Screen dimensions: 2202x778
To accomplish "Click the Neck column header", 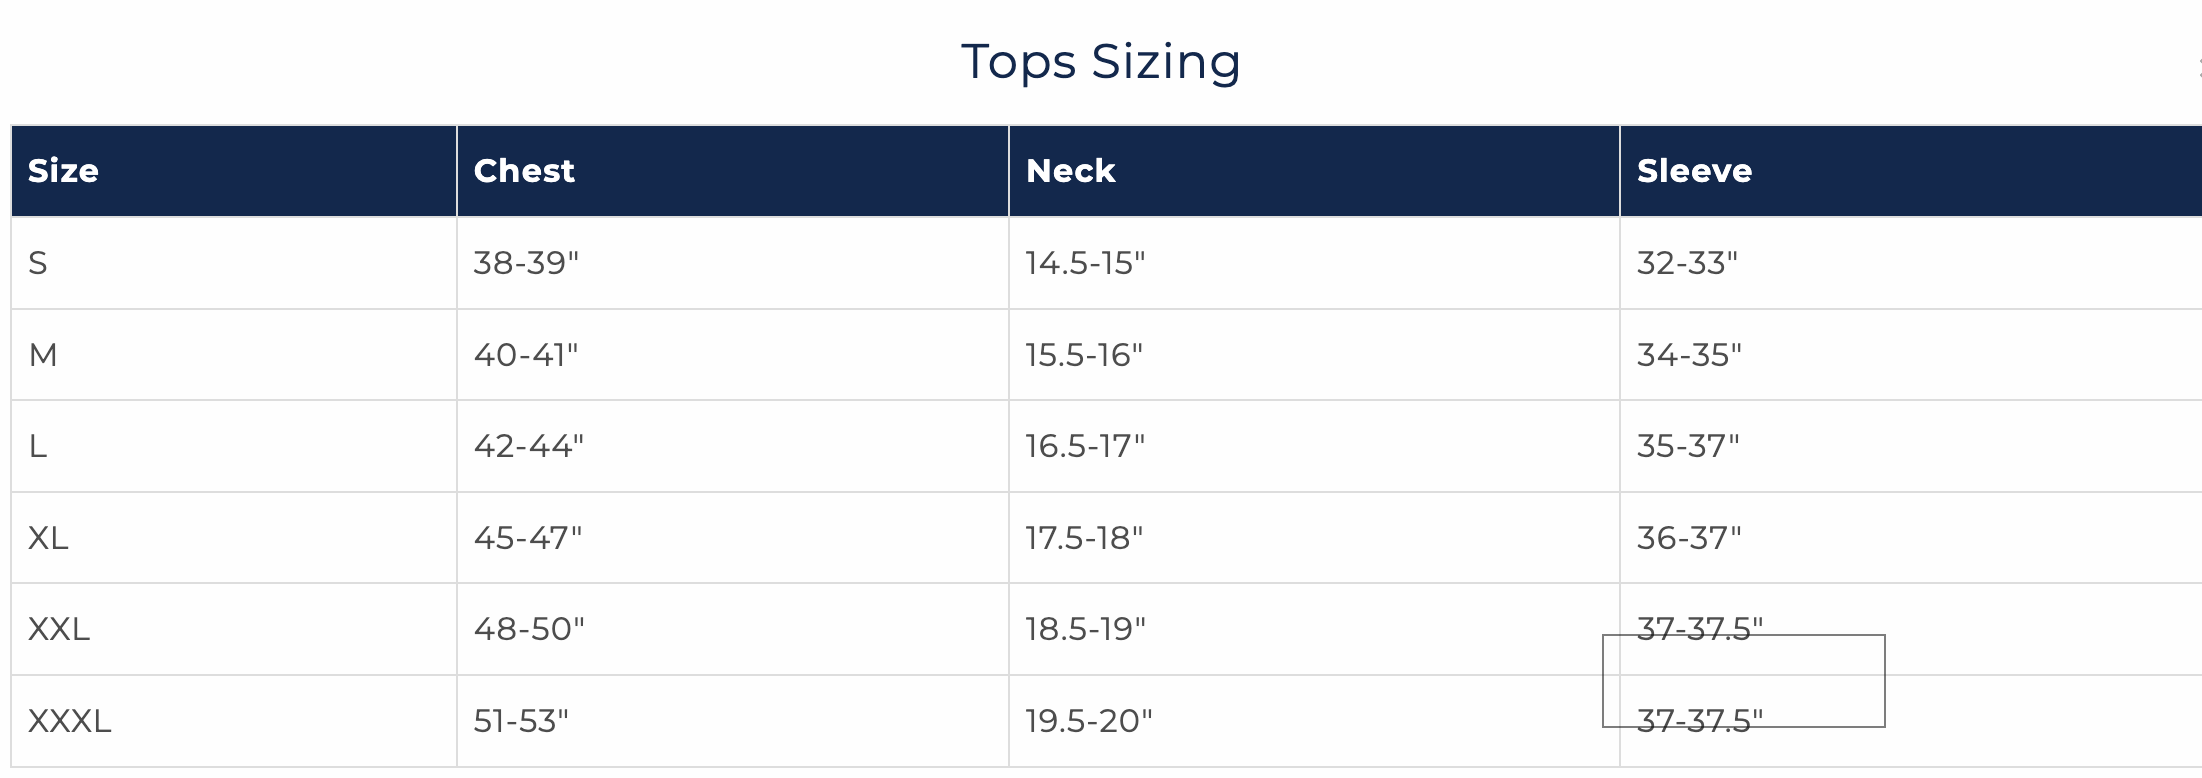I will point(1070,171).
